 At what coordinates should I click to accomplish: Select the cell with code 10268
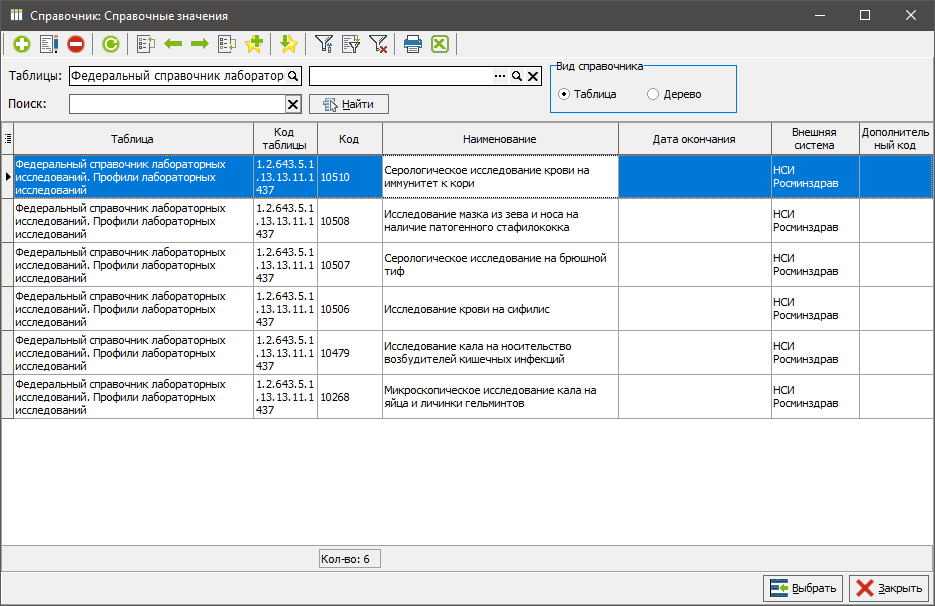pyautogui.click(x=349, y=397)
